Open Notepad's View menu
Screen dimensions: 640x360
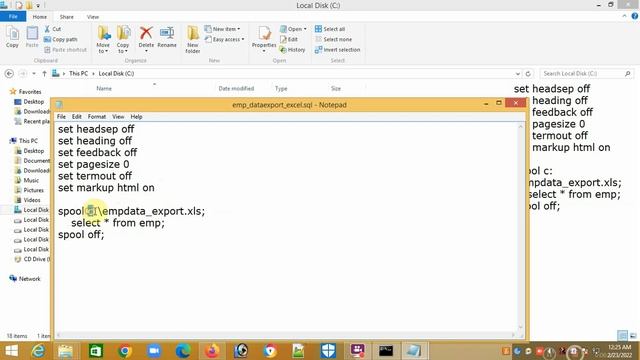coord(118,116)
